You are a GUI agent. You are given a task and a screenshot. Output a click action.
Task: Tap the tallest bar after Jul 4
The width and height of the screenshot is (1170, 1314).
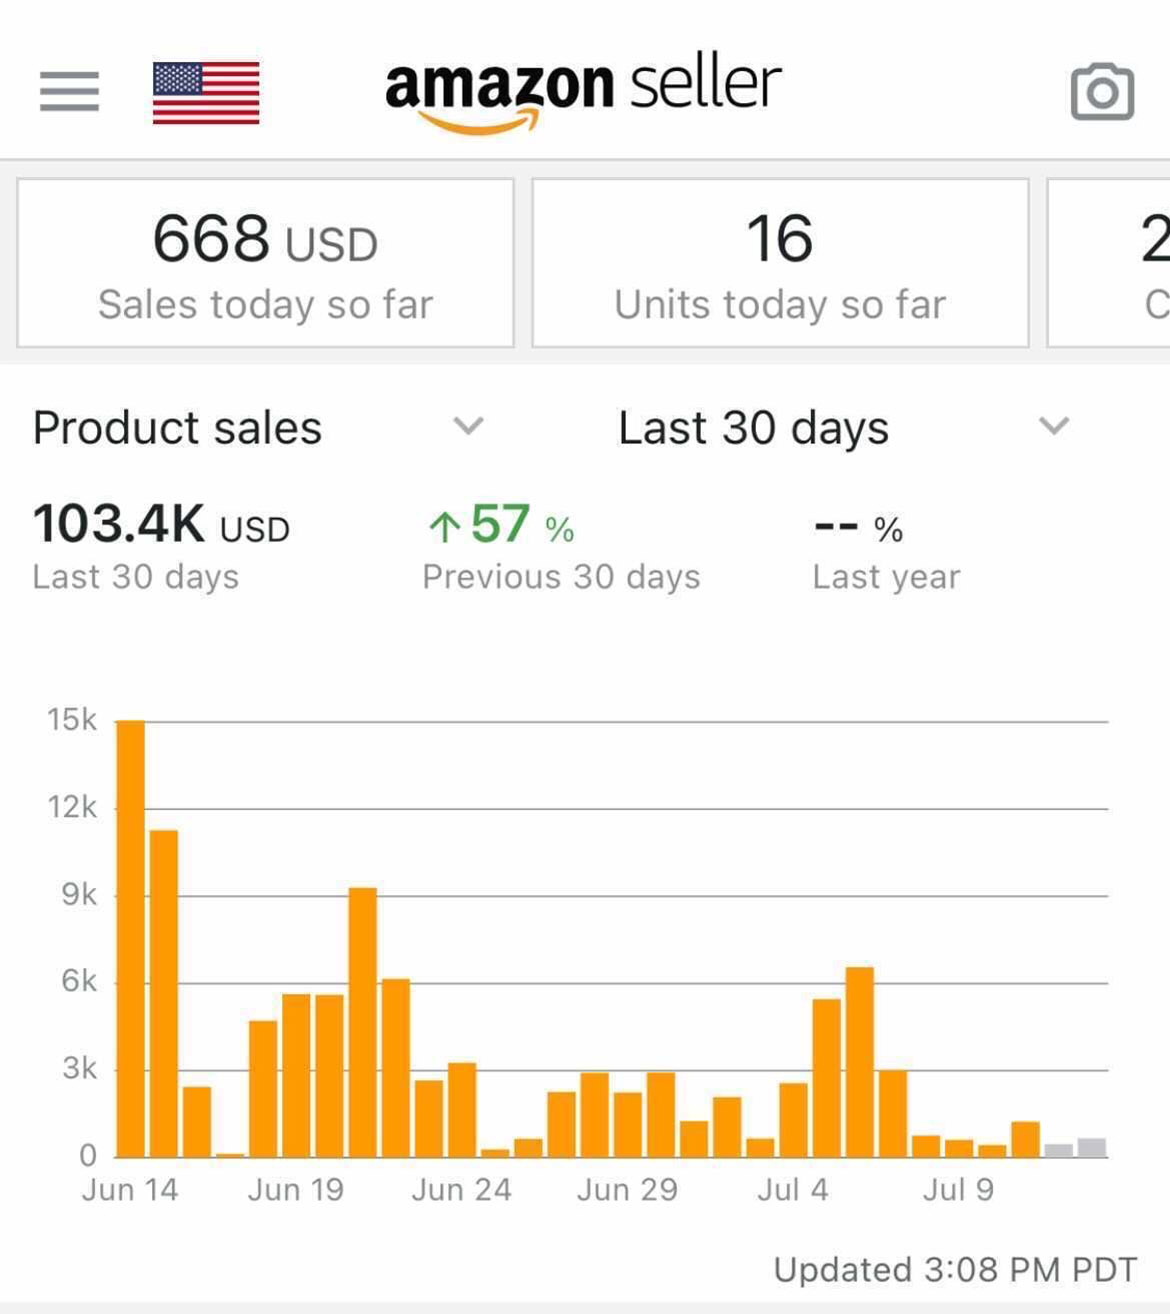(860, 1063)
